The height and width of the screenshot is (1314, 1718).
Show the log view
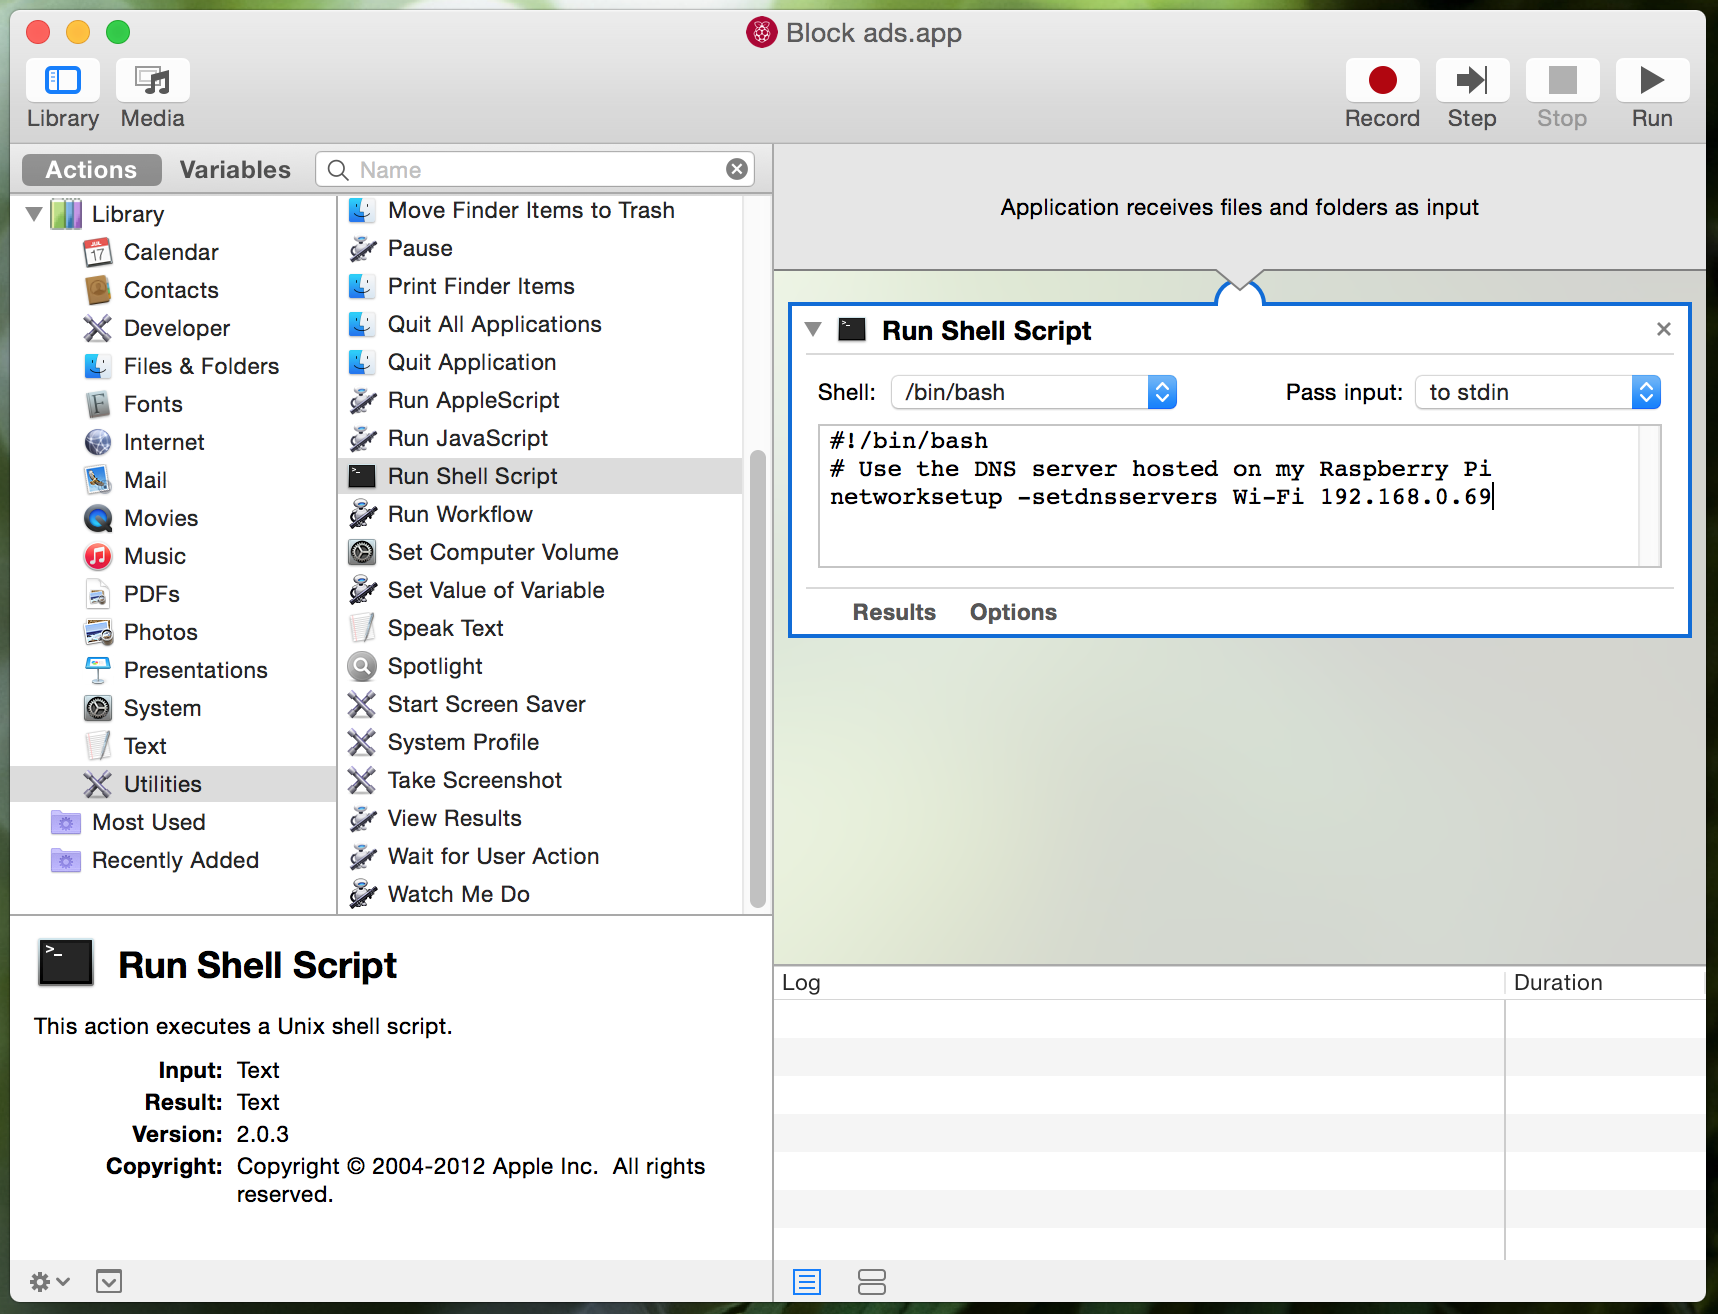click(807, 1281)
